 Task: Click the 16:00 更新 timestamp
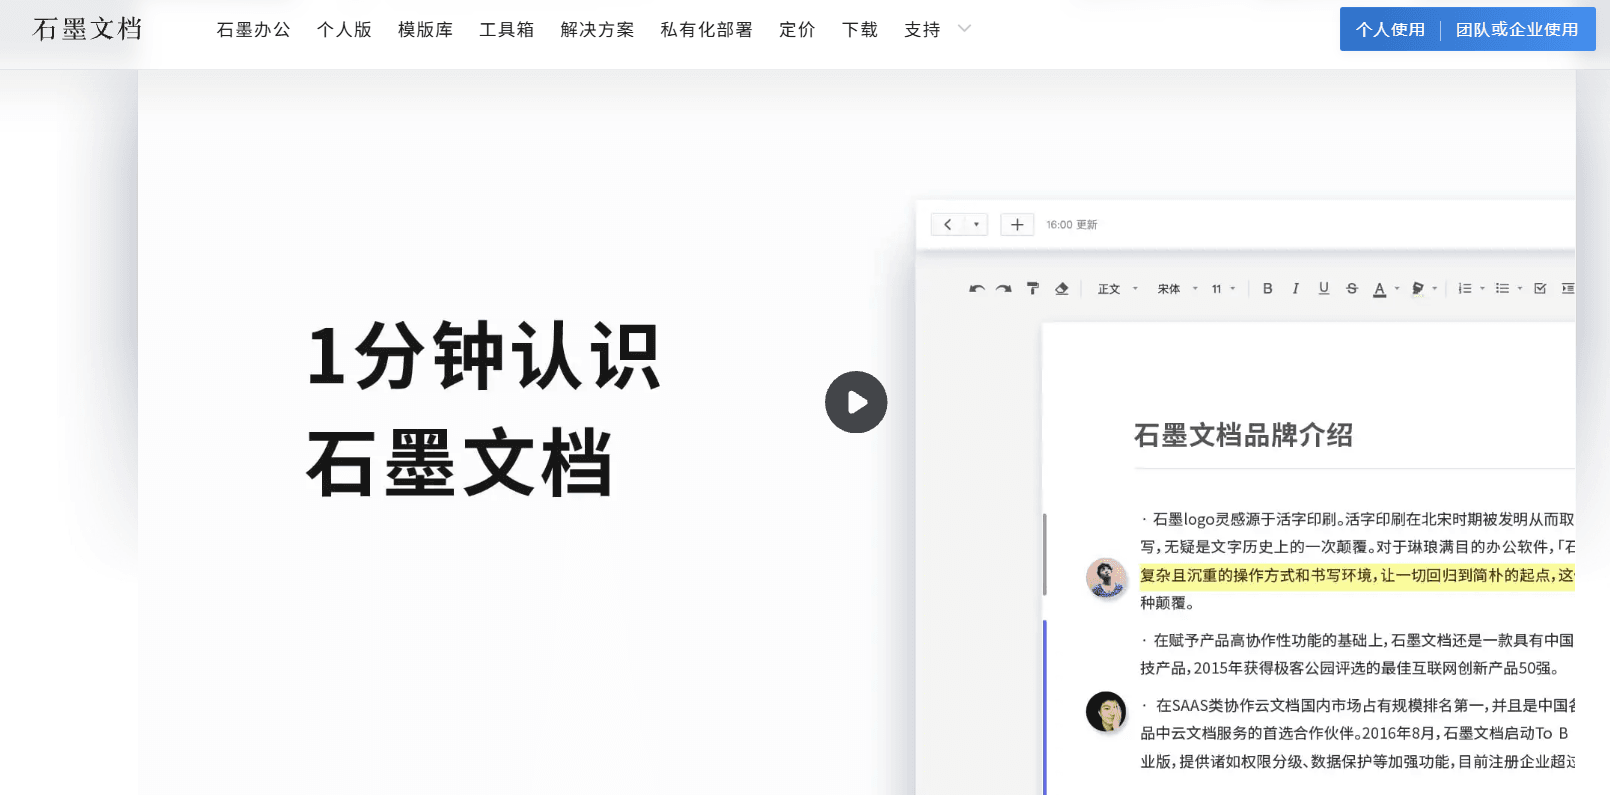tap(1072, 225)
